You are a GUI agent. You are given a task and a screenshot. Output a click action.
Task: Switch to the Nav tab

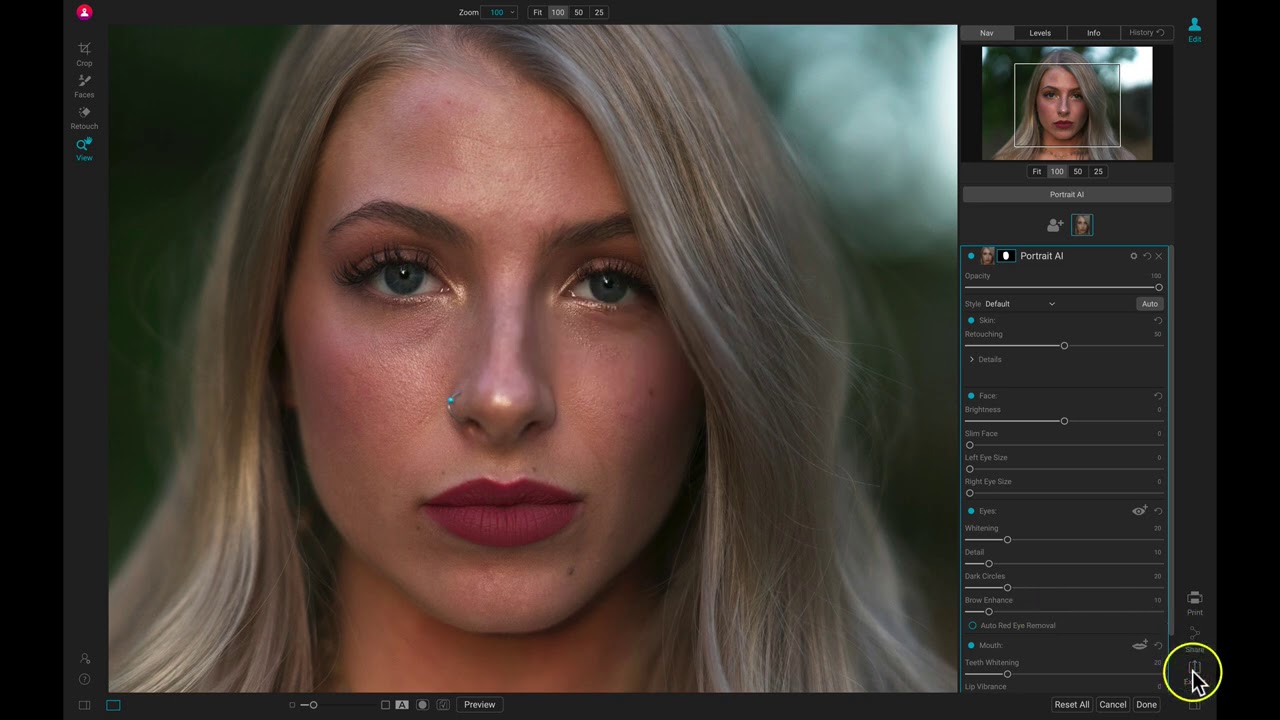coord(986,33)
